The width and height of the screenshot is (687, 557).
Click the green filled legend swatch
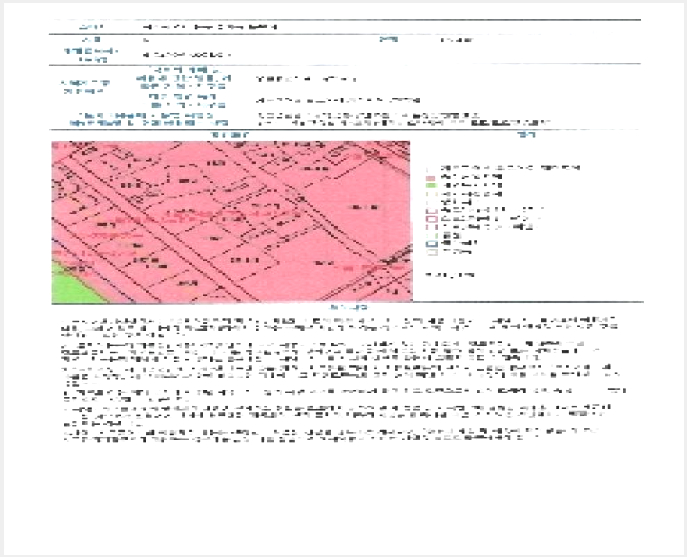(x=432, y=186)
